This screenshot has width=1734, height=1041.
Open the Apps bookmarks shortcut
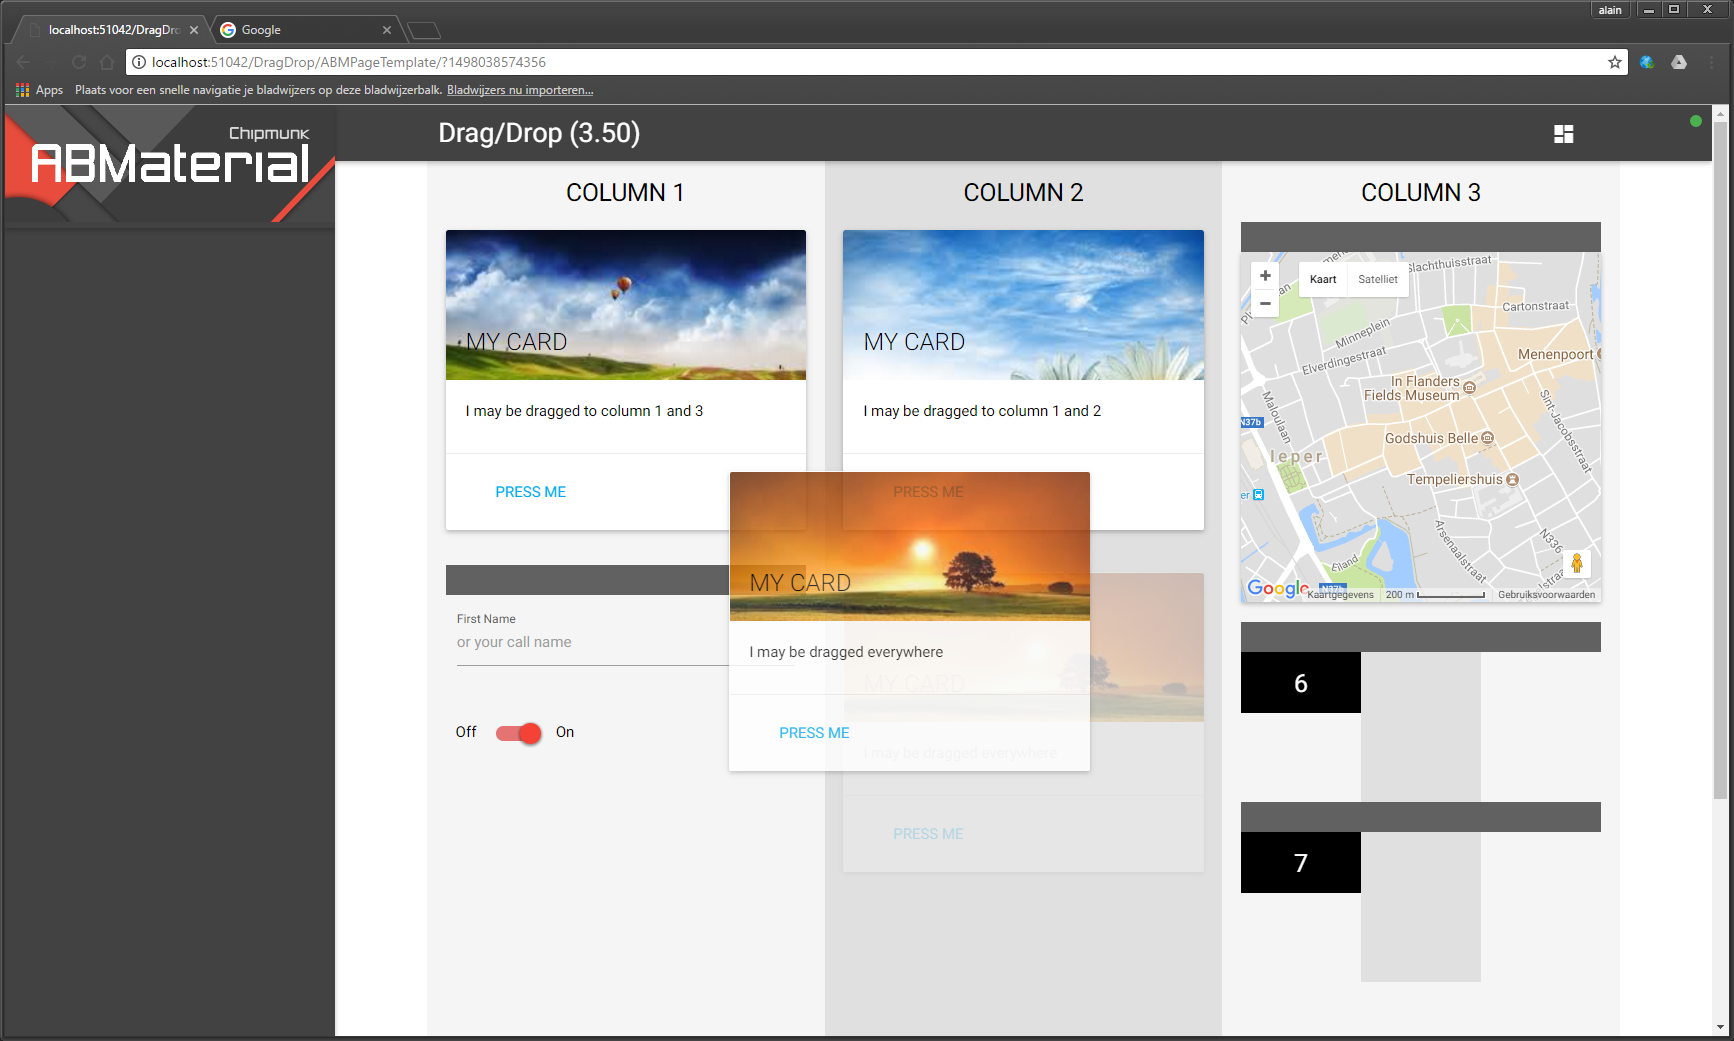pos(39,90)
